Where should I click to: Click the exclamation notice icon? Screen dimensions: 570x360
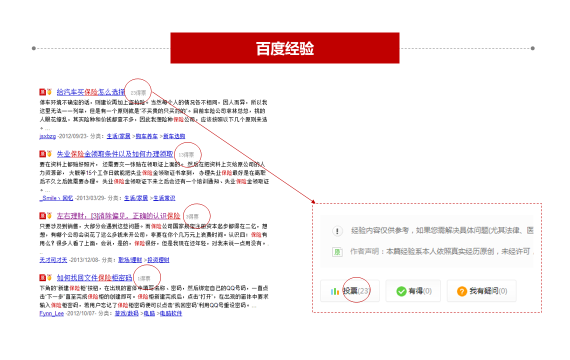point(337,231)
